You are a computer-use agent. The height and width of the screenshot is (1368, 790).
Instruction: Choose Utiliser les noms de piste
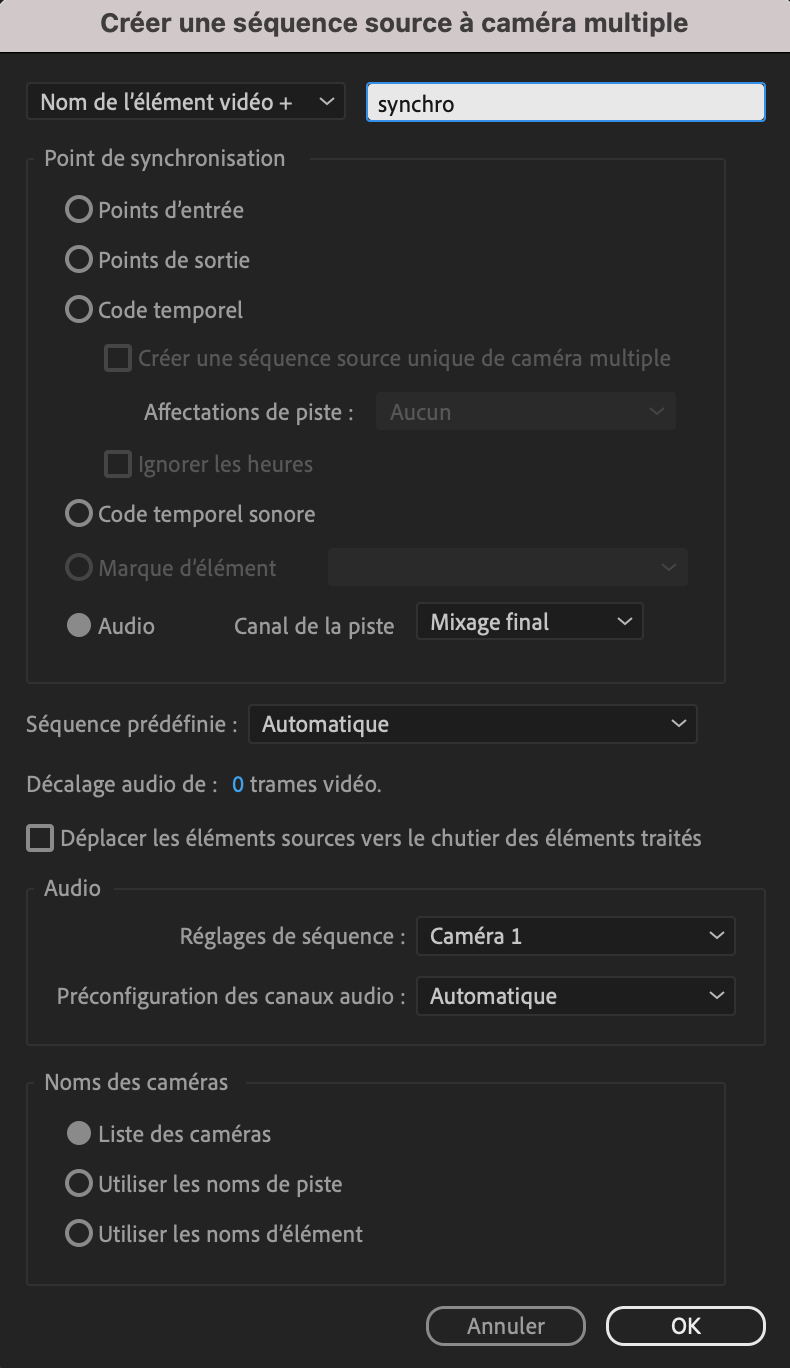click(x=79, y=1184)
